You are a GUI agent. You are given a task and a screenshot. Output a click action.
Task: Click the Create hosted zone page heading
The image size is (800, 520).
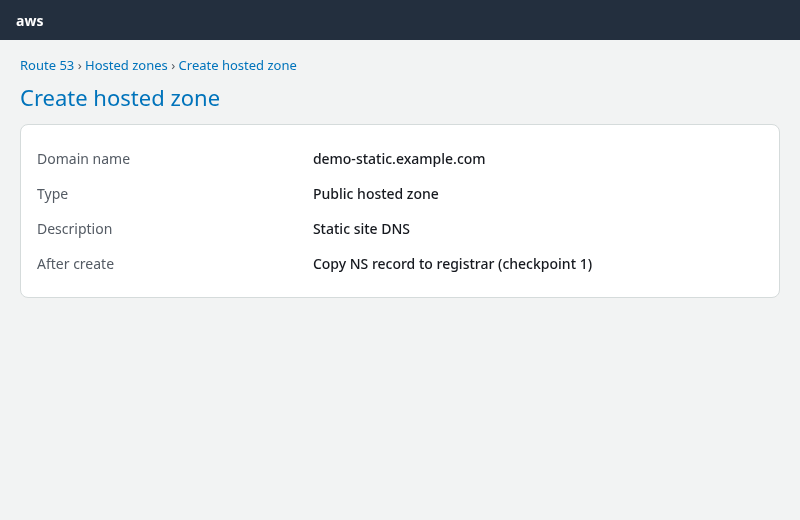[x=120, y=98]
